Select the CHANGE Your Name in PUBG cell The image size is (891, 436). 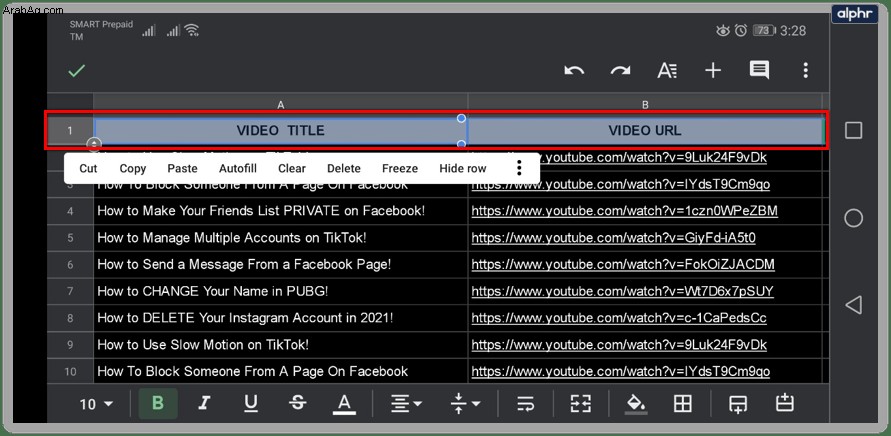pos(281,291)
